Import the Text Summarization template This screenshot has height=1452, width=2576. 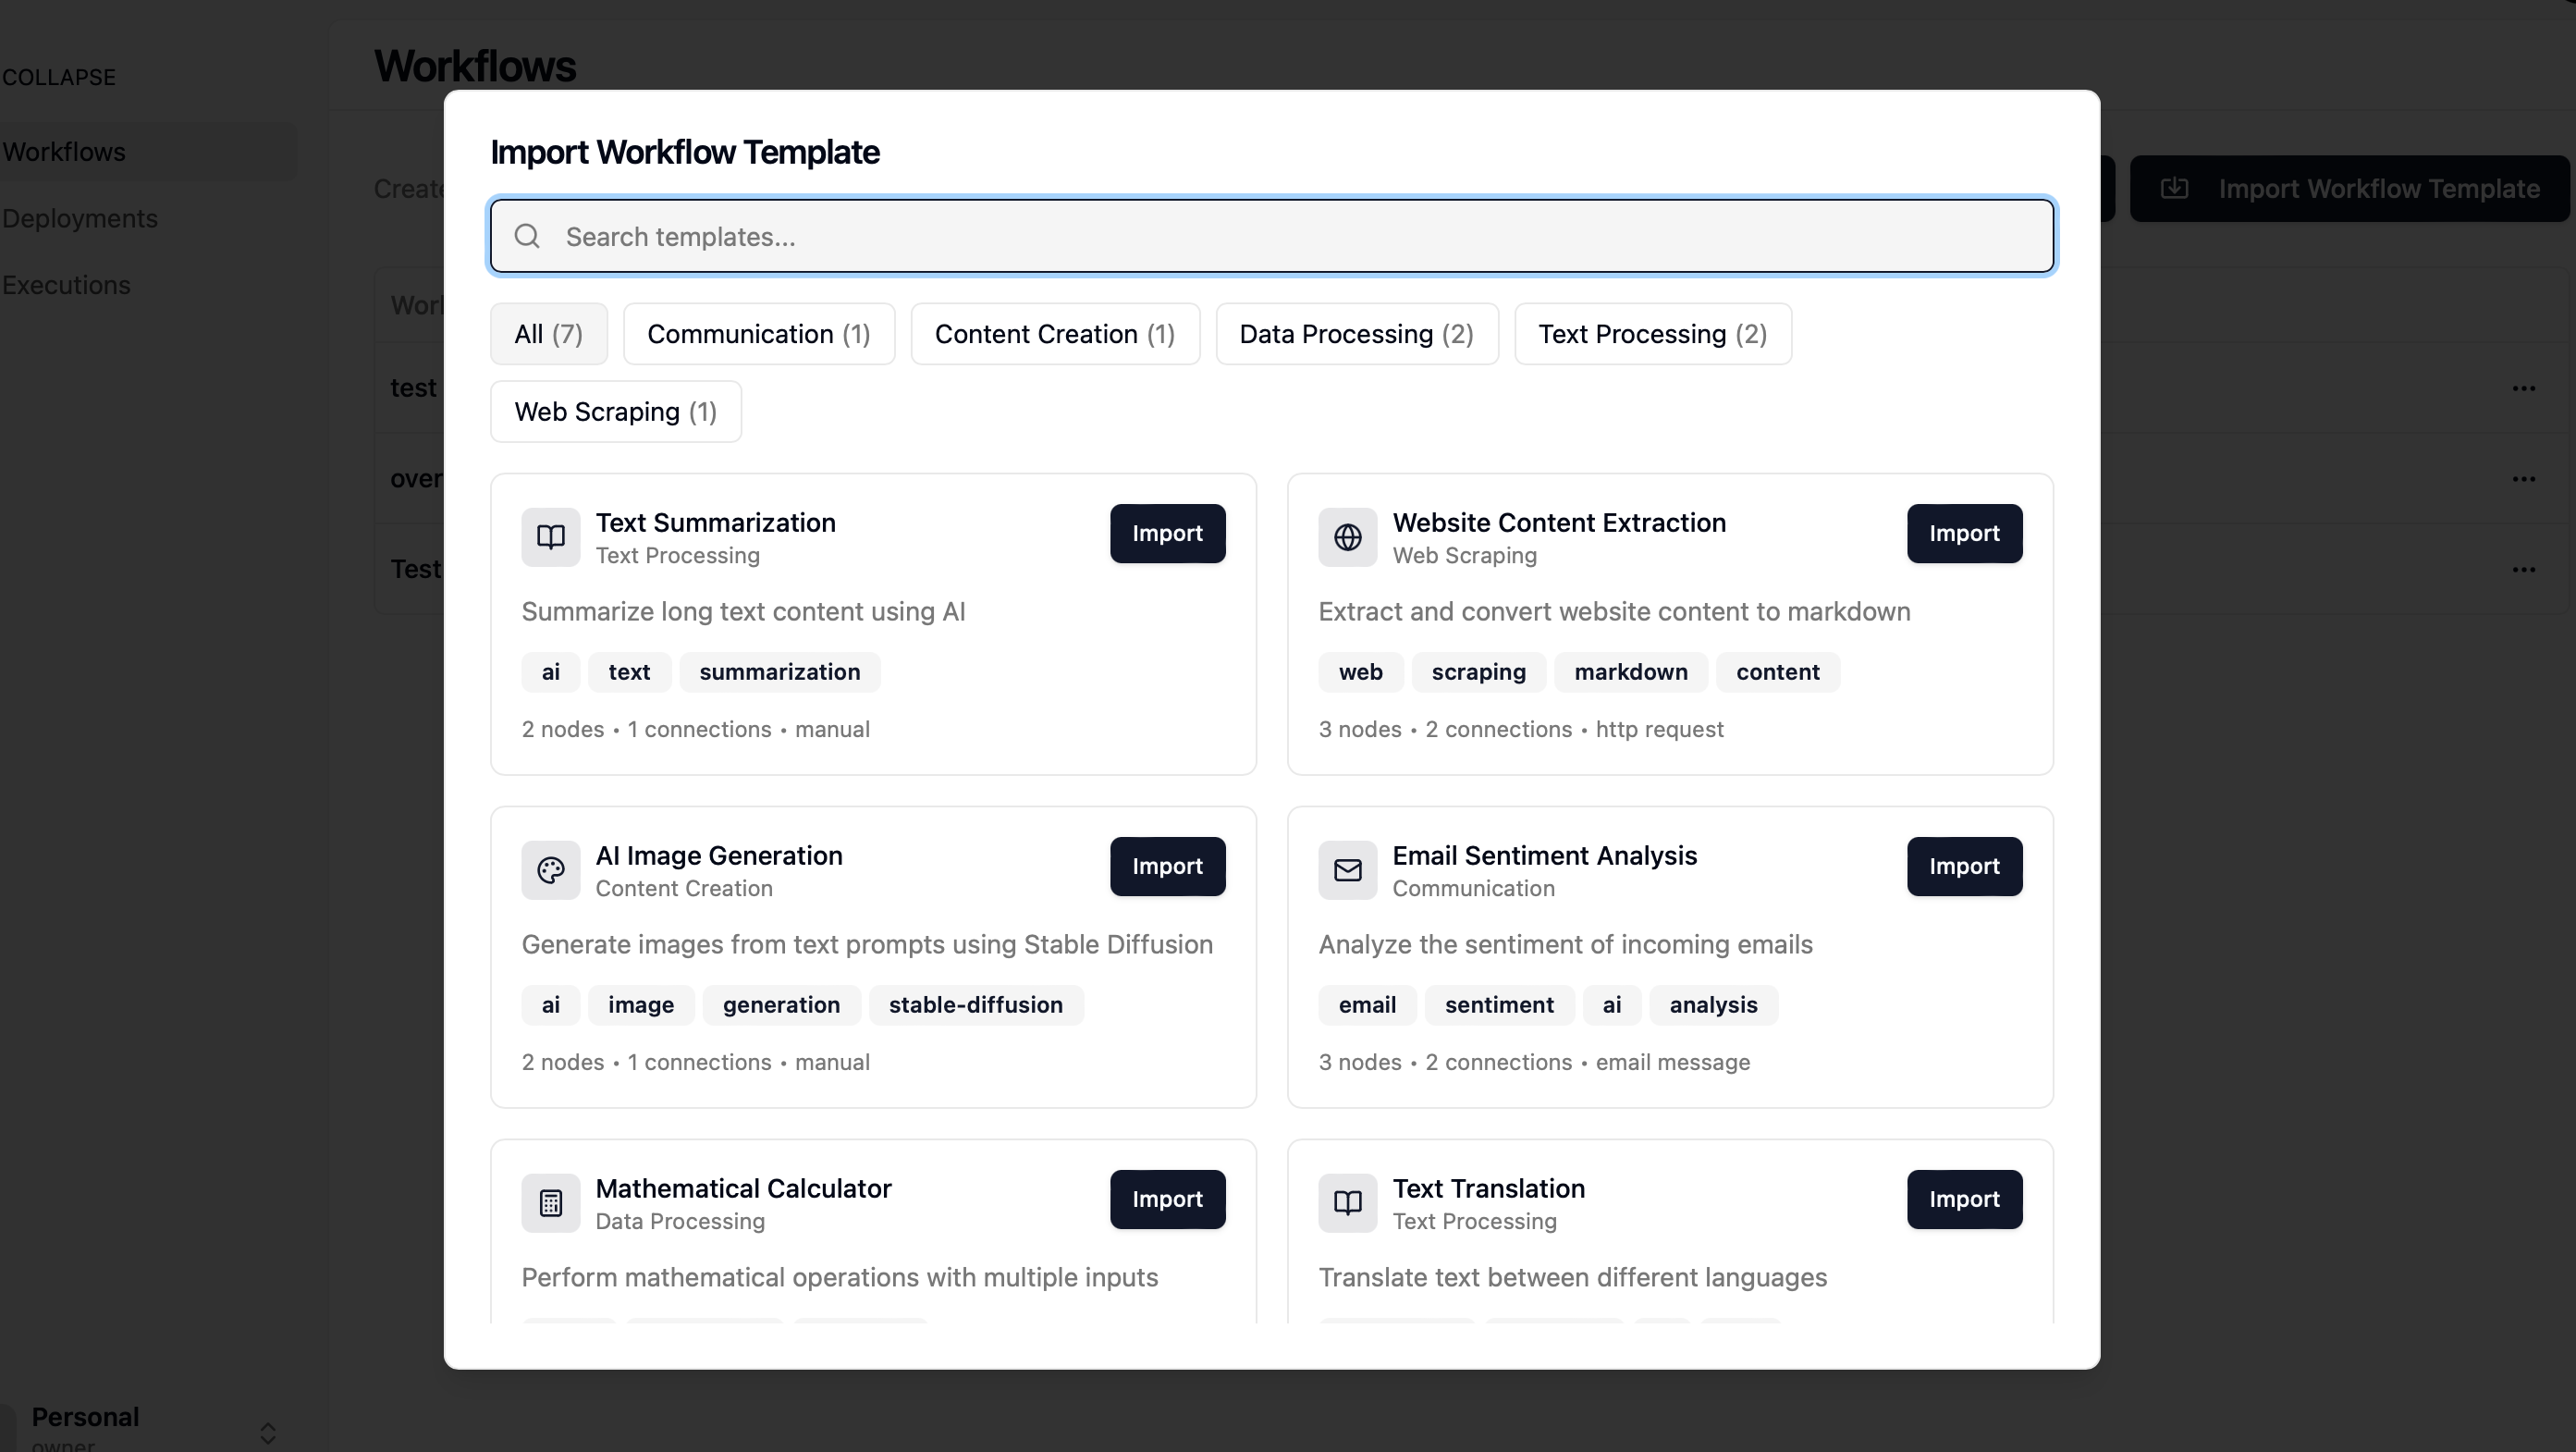pos(1167,533)
